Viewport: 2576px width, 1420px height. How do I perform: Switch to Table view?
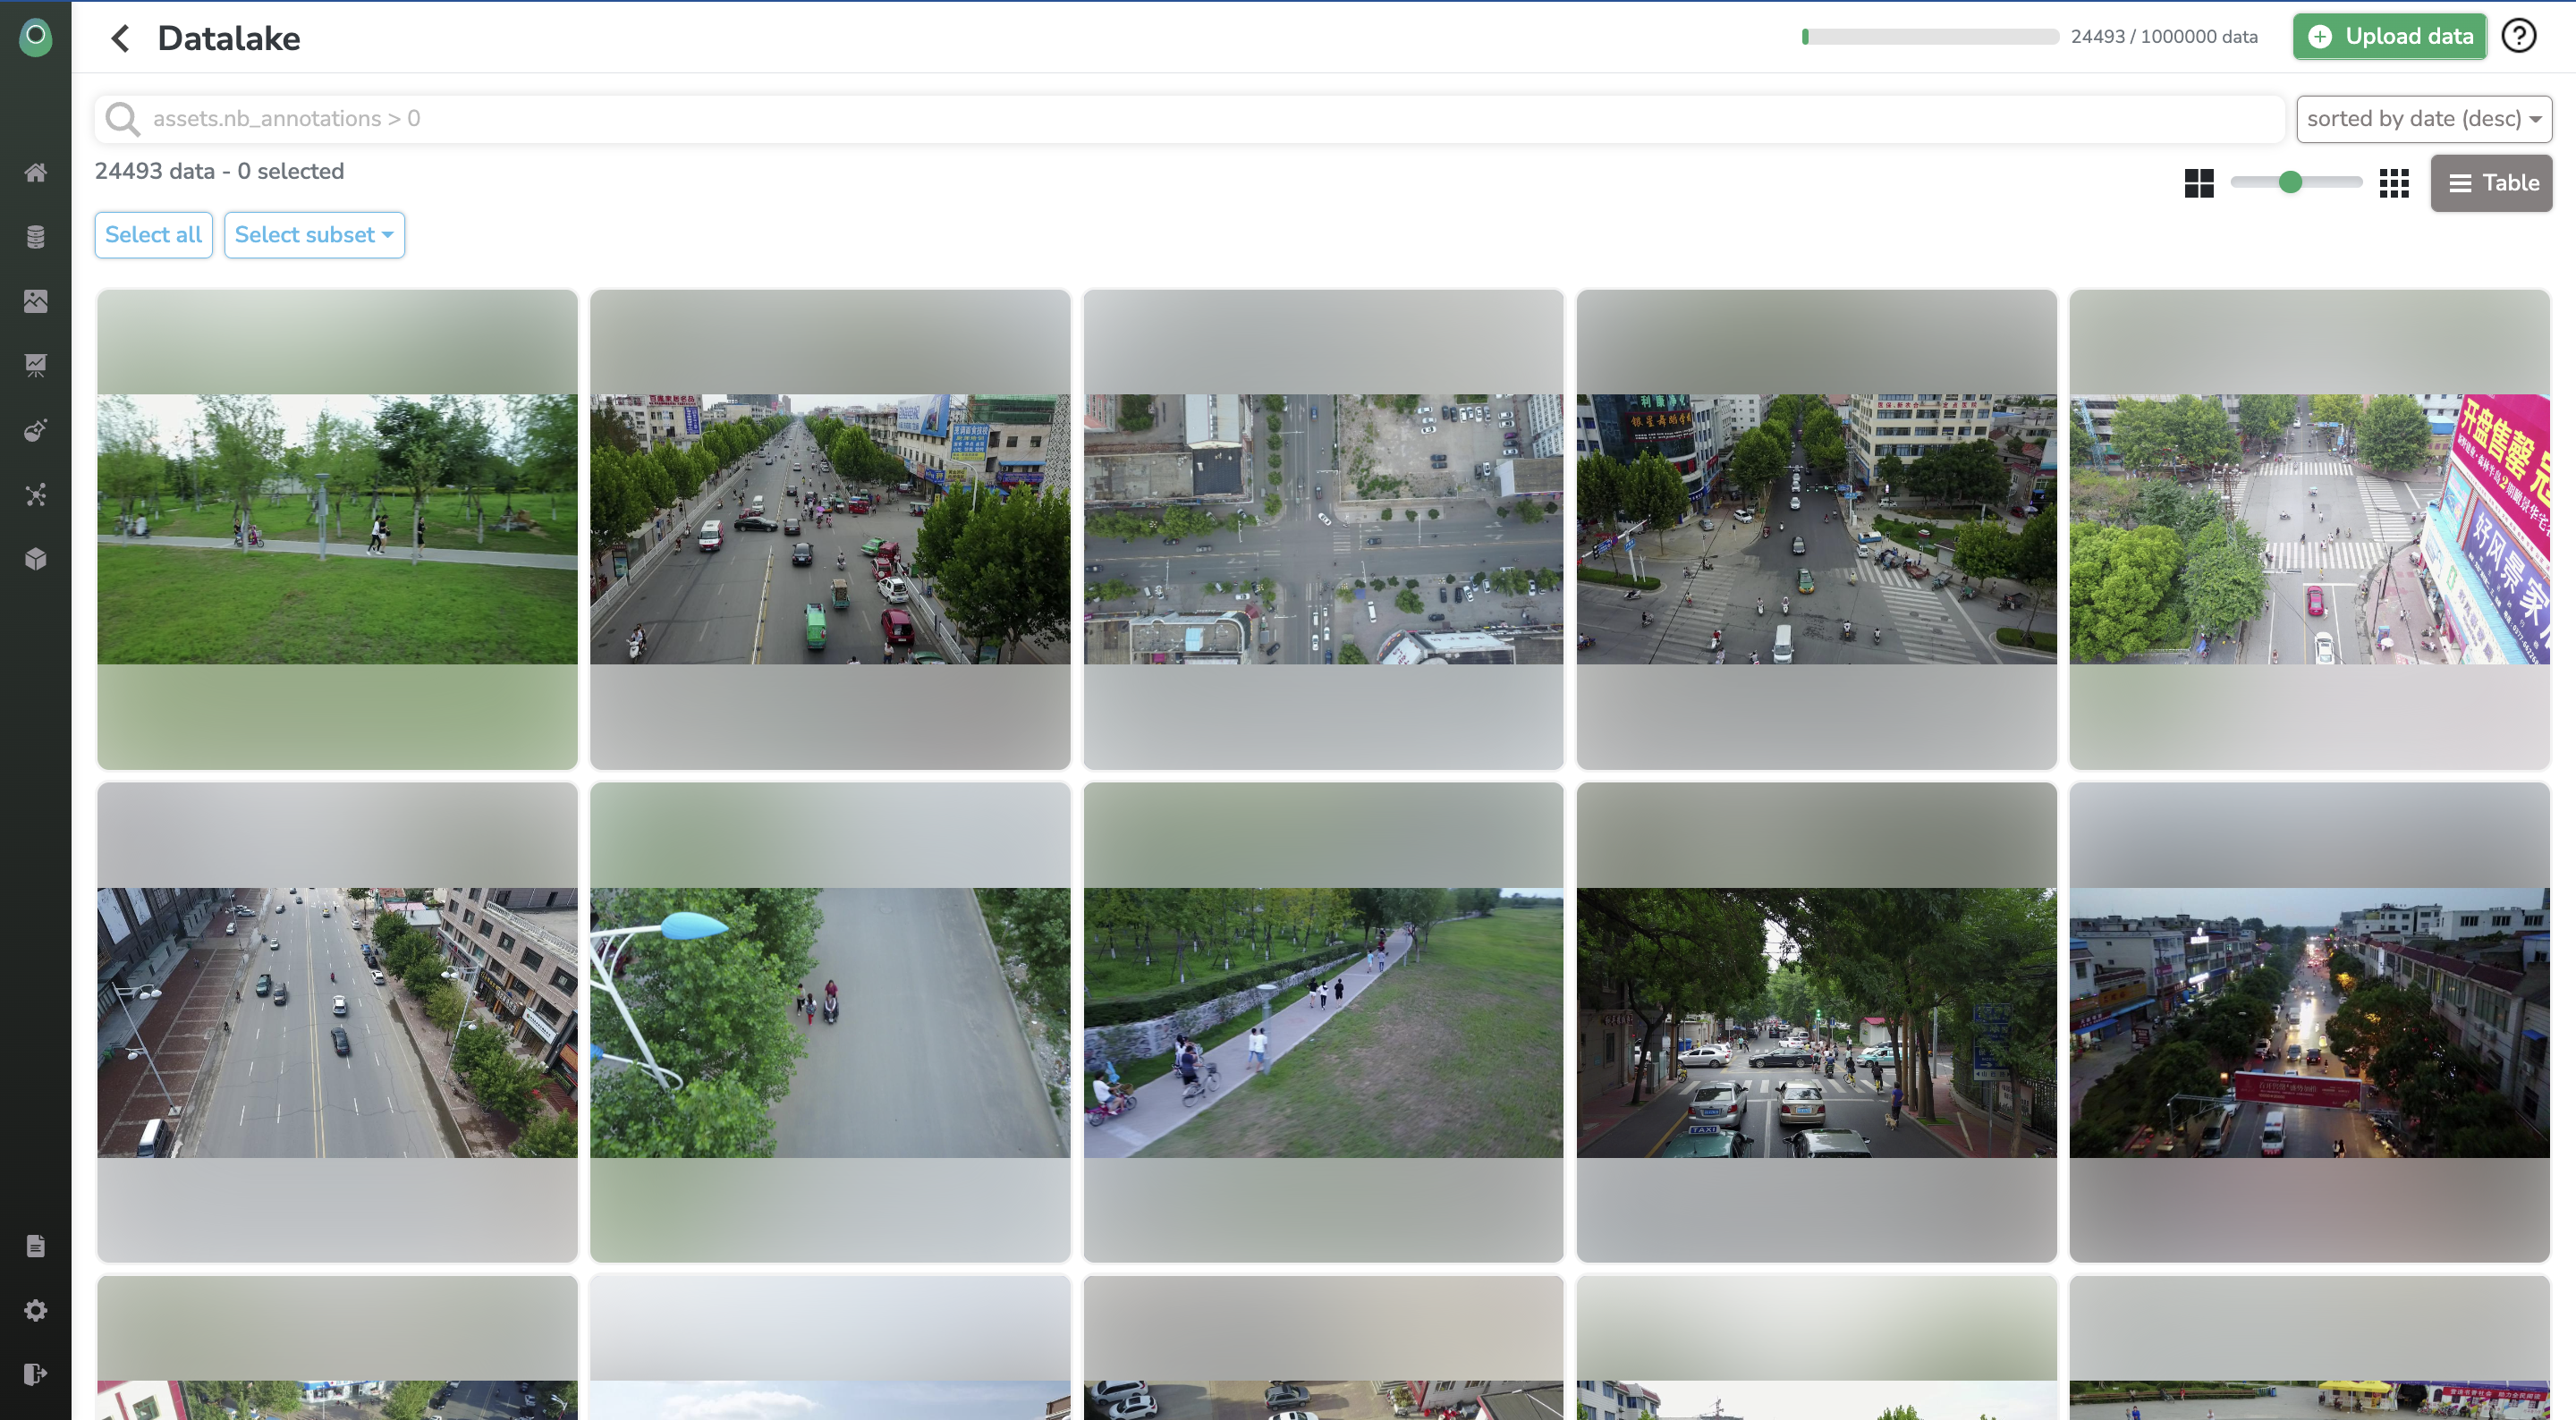coord(2491,183)
